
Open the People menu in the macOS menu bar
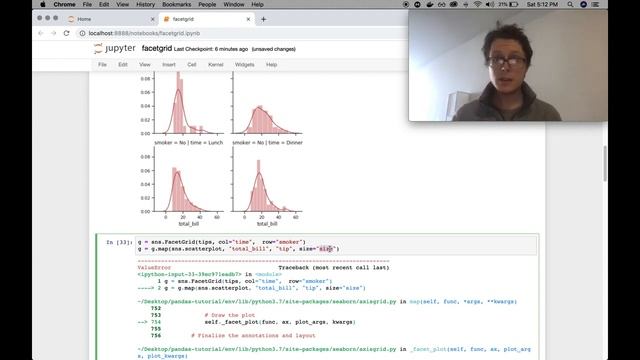pos(207,4)
